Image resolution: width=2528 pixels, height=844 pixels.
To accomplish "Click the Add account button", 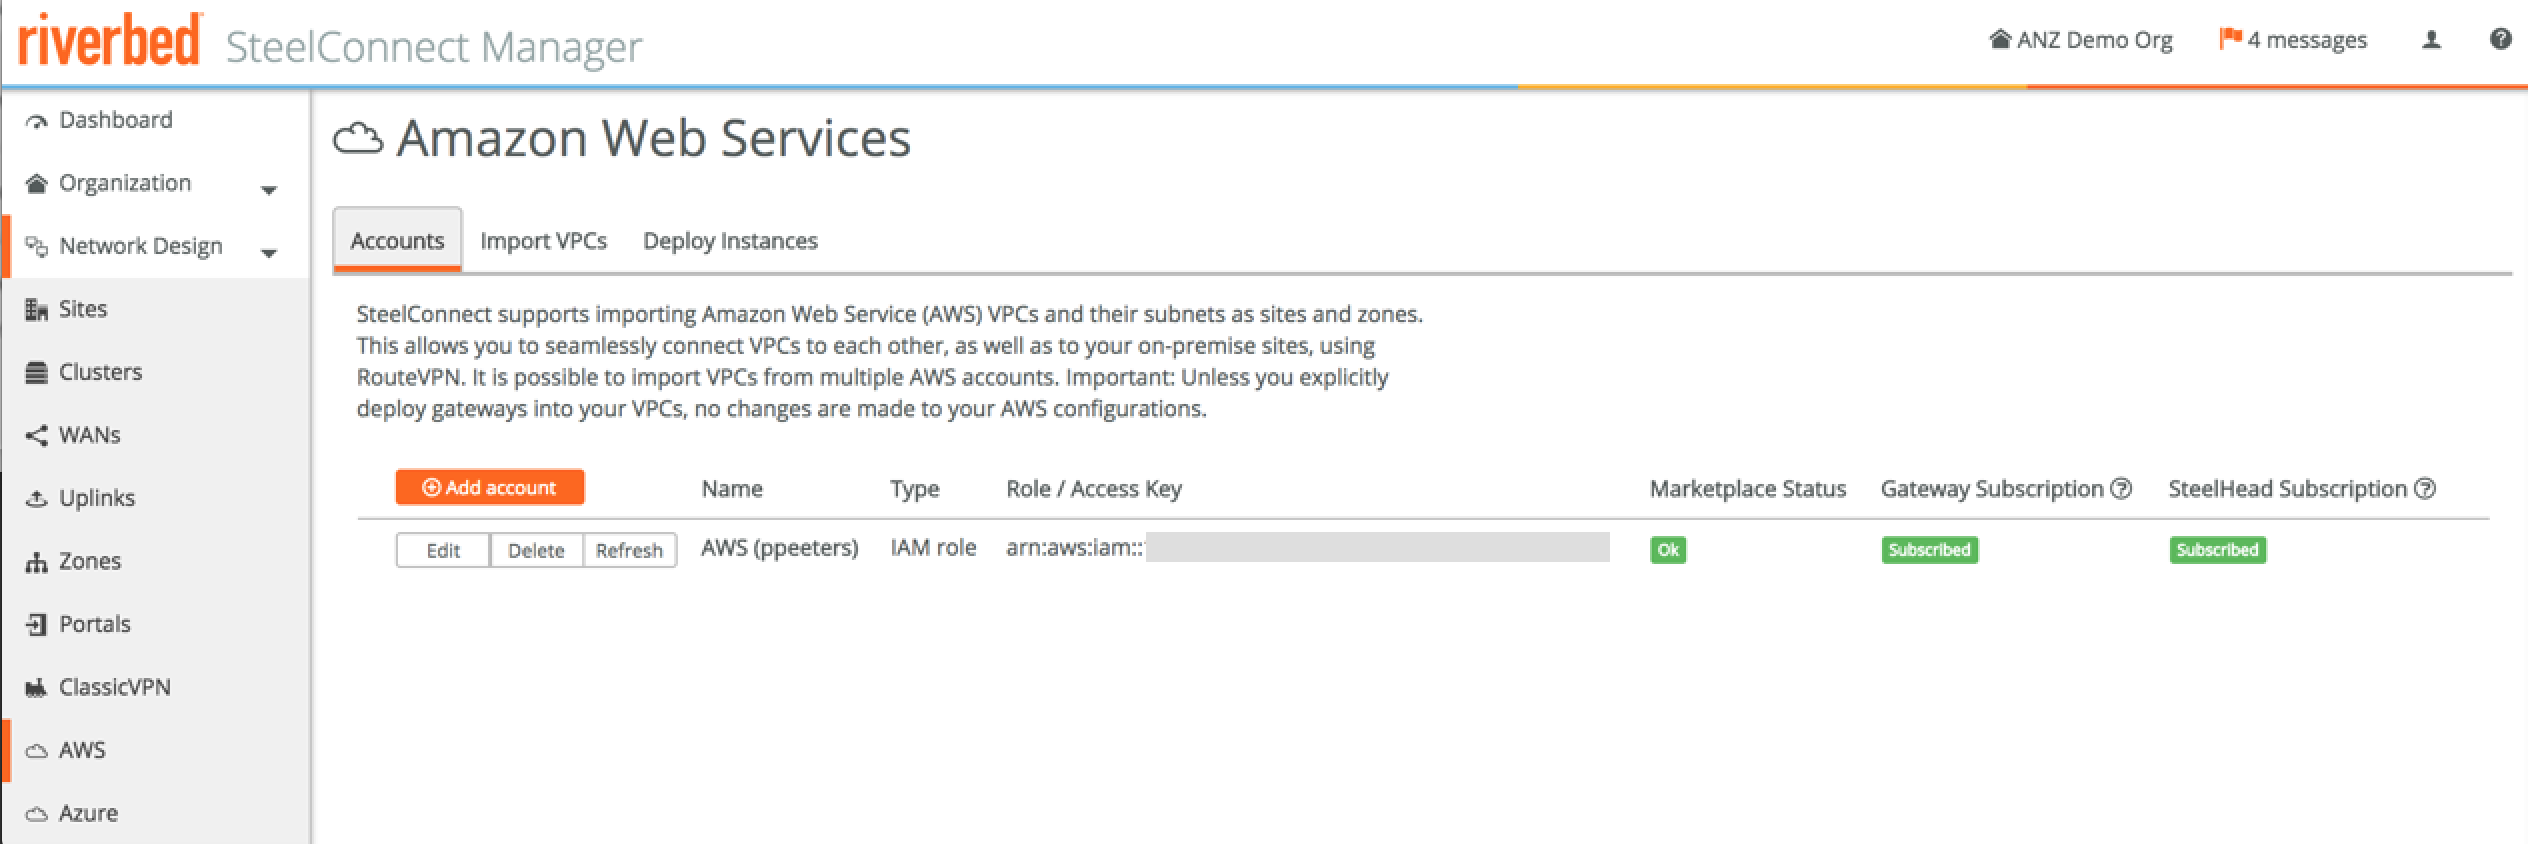I will (490, 488).
